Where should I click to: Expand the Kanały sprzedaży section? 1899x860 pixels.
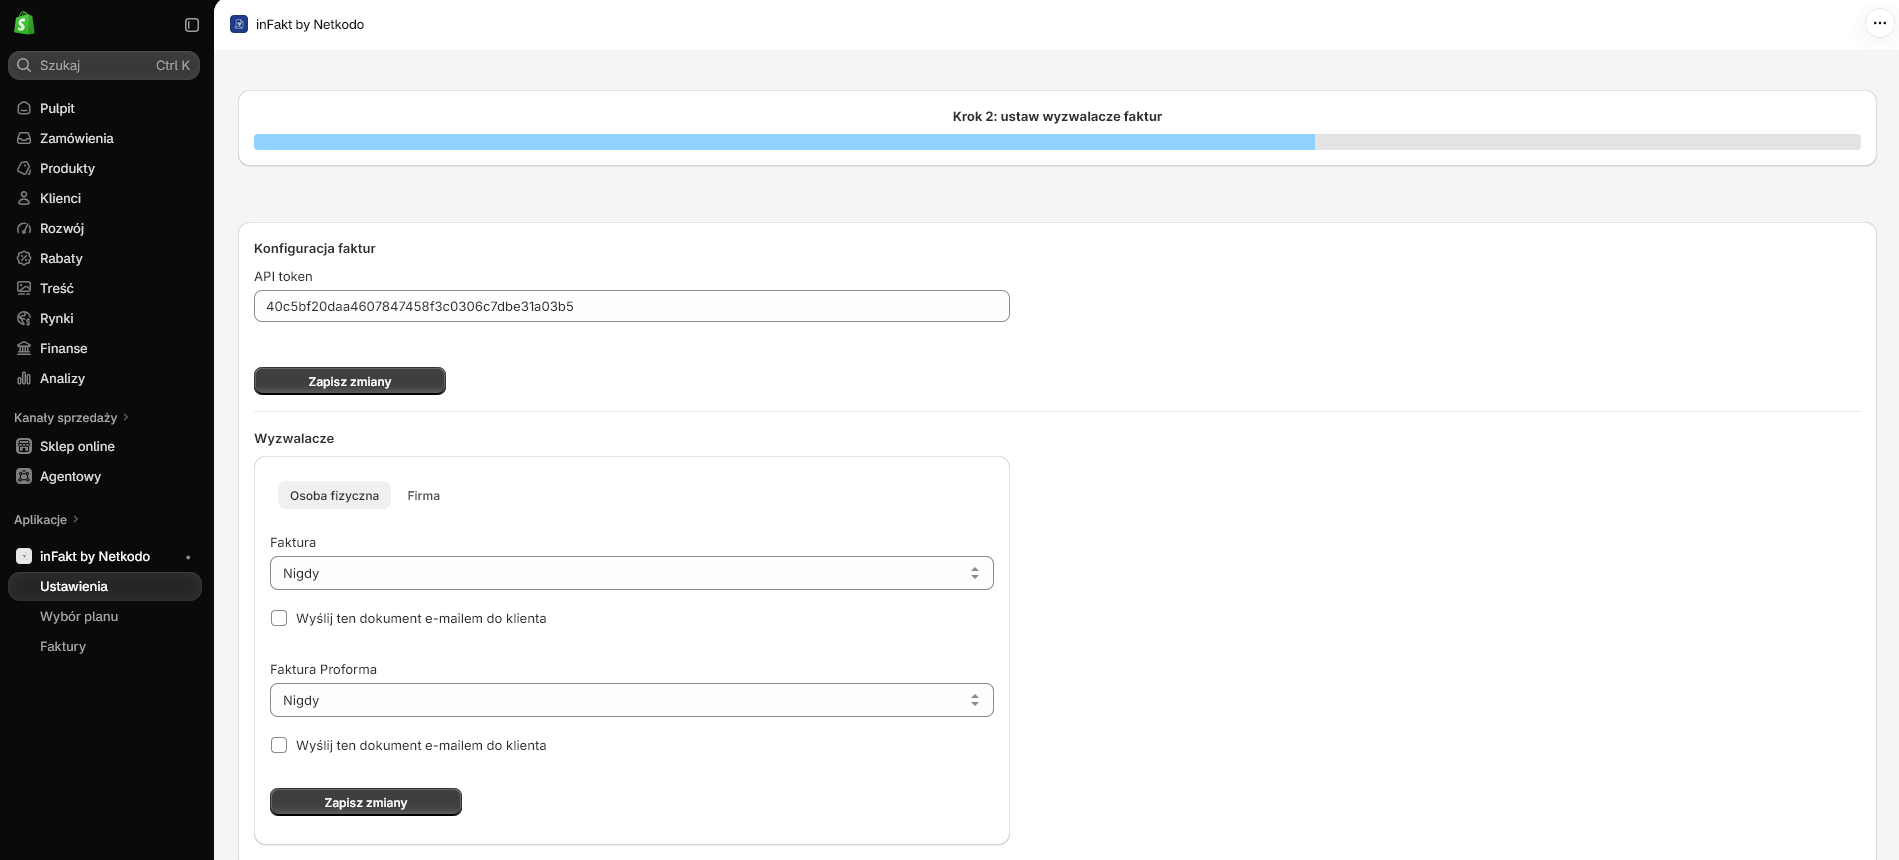tap(72, 417)
